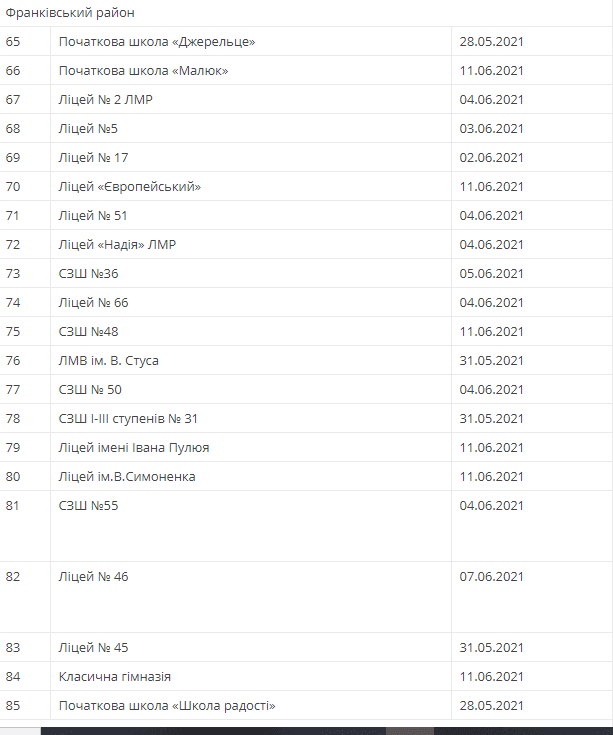
Task: Select Початкова школа «Школа радості»
Action: 167,706
